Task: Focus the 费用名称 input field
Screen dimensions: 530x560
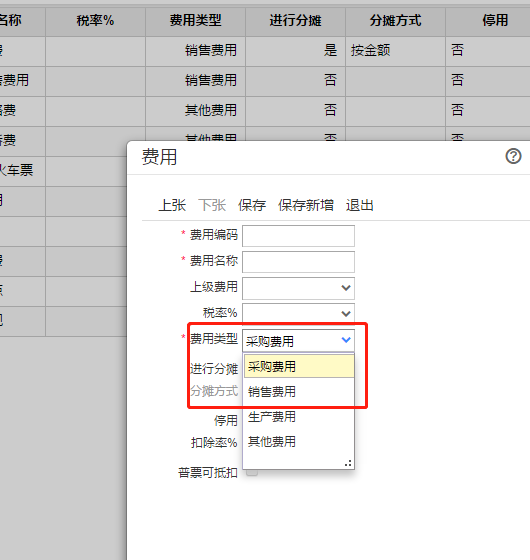Action: 299,262
